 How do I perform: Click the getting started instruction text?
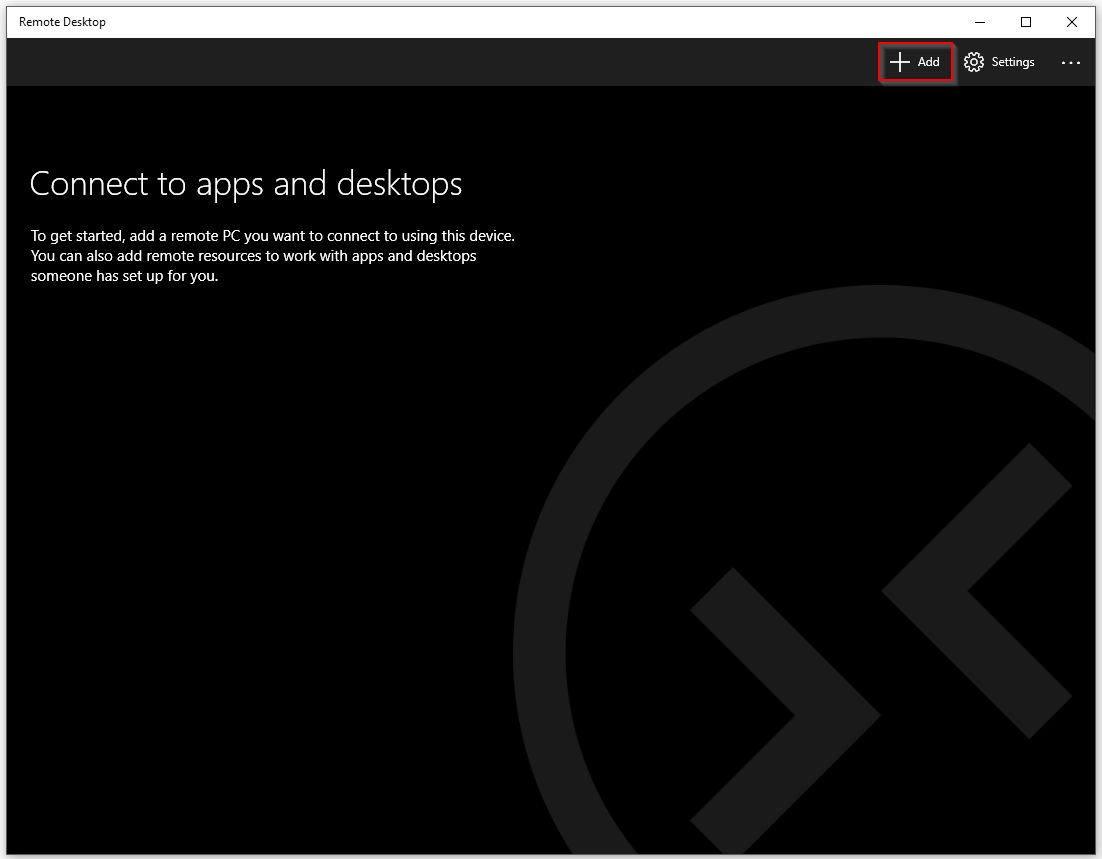pos(273,256)
